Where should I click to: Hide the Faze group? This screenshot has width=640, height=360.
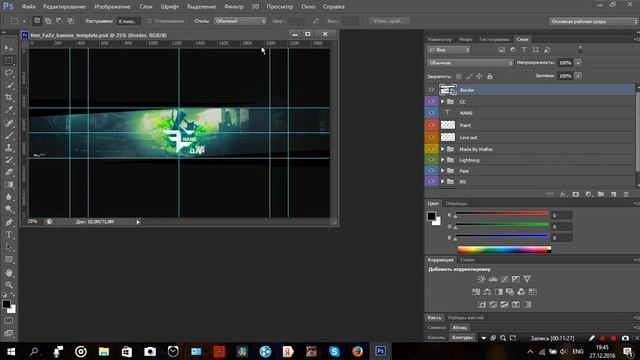pos(431,171)
